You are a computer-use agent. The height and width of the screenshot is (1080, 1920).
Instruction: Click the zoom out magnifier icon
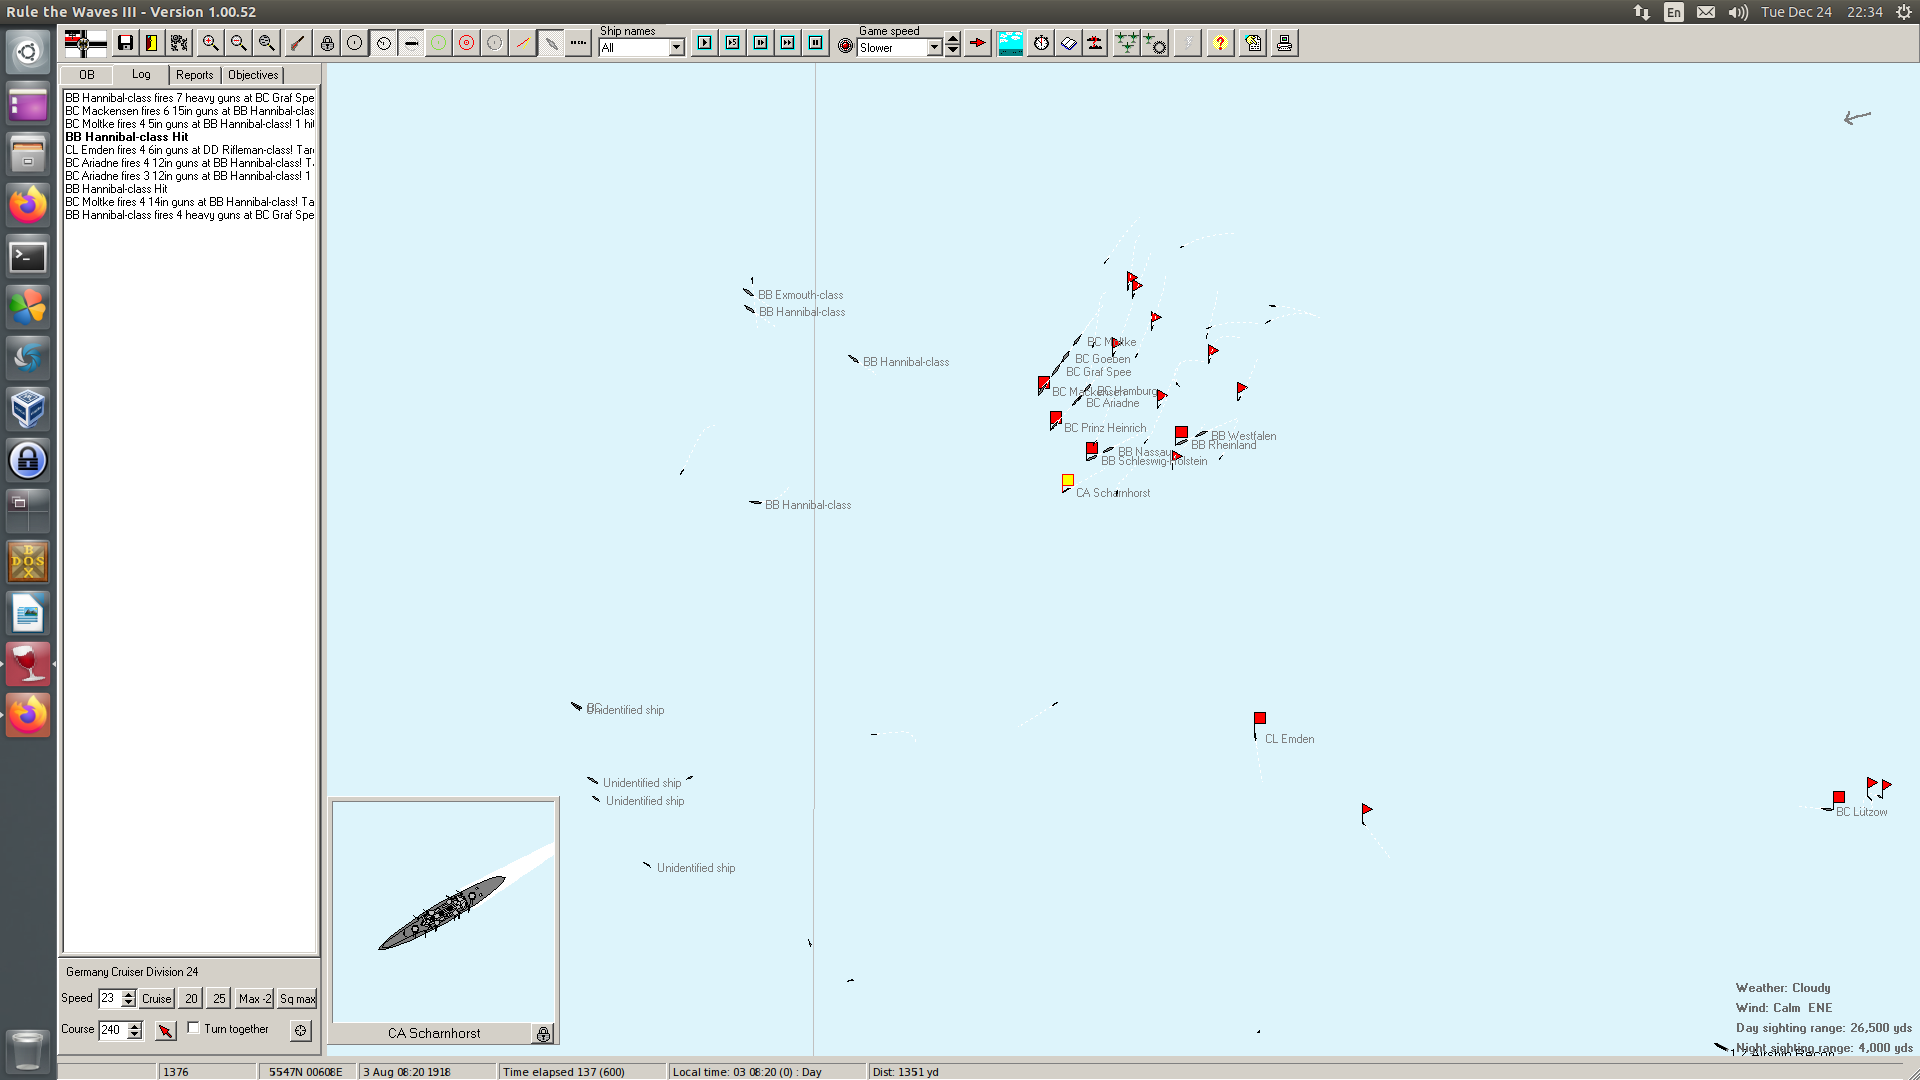238,43
